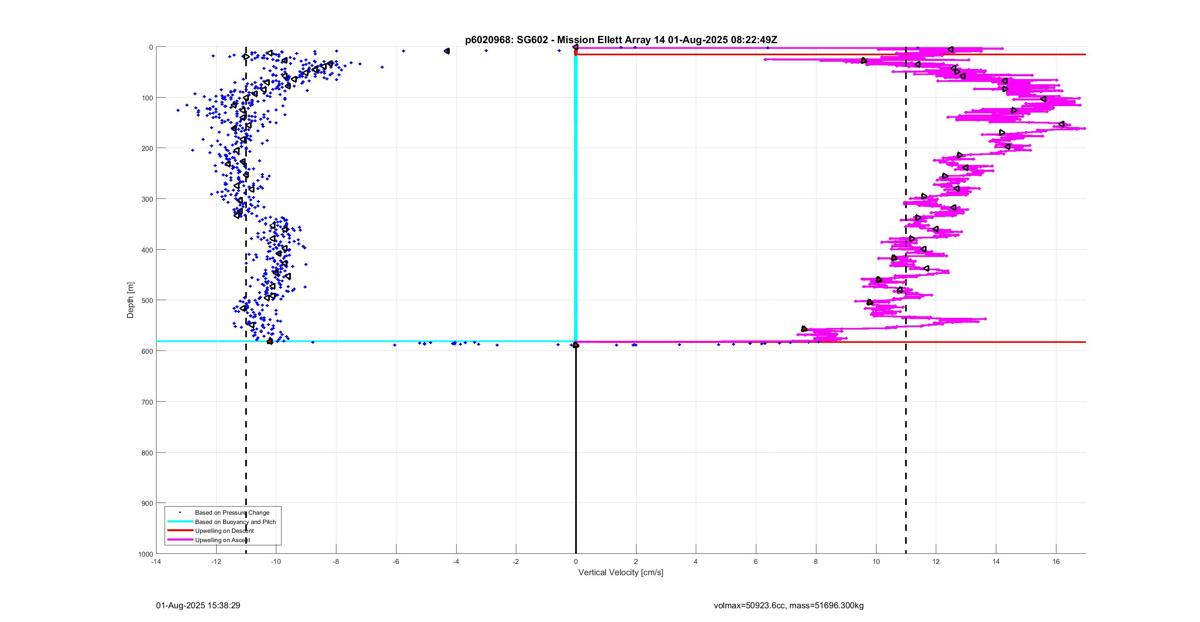The width and height of the screenshot is (1200, 622).
Task: Click the 'volmax=50923.6cc, mass=51696.300kg' footer text
Action: click(788, 605)
